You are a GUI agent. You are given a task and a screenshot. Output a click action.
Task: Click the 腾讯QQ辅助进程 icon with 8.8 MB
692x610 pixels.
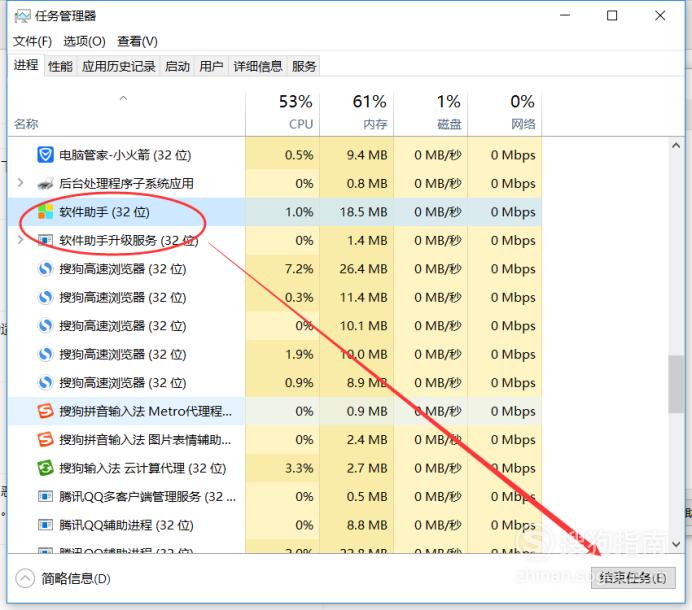coord(45,525)
